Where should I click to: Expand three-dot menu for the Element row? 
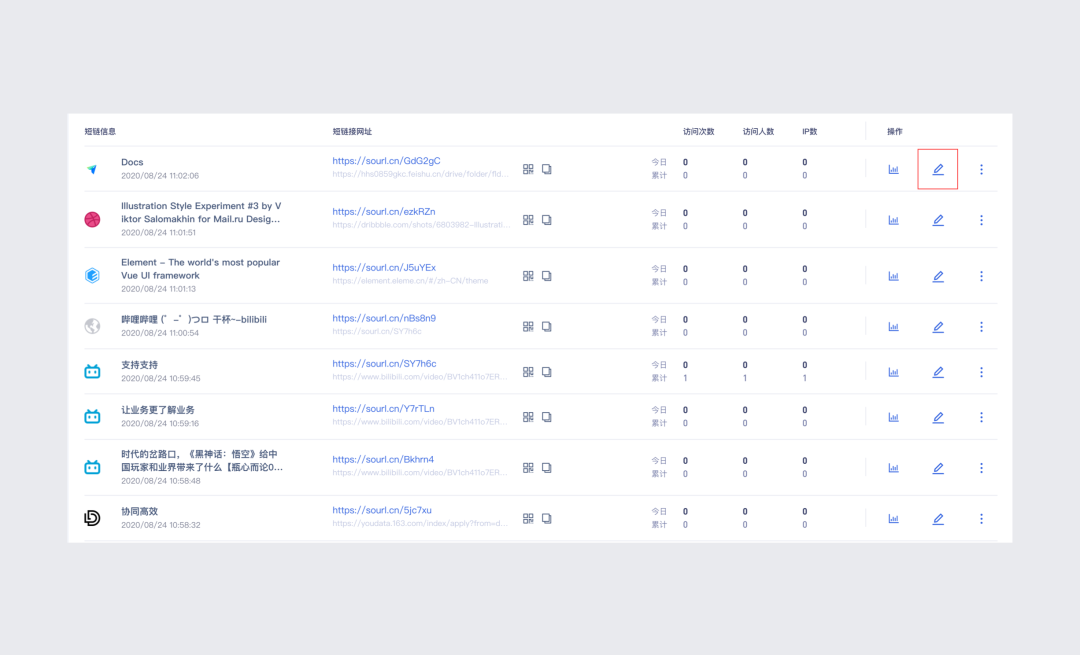point(981,276)
